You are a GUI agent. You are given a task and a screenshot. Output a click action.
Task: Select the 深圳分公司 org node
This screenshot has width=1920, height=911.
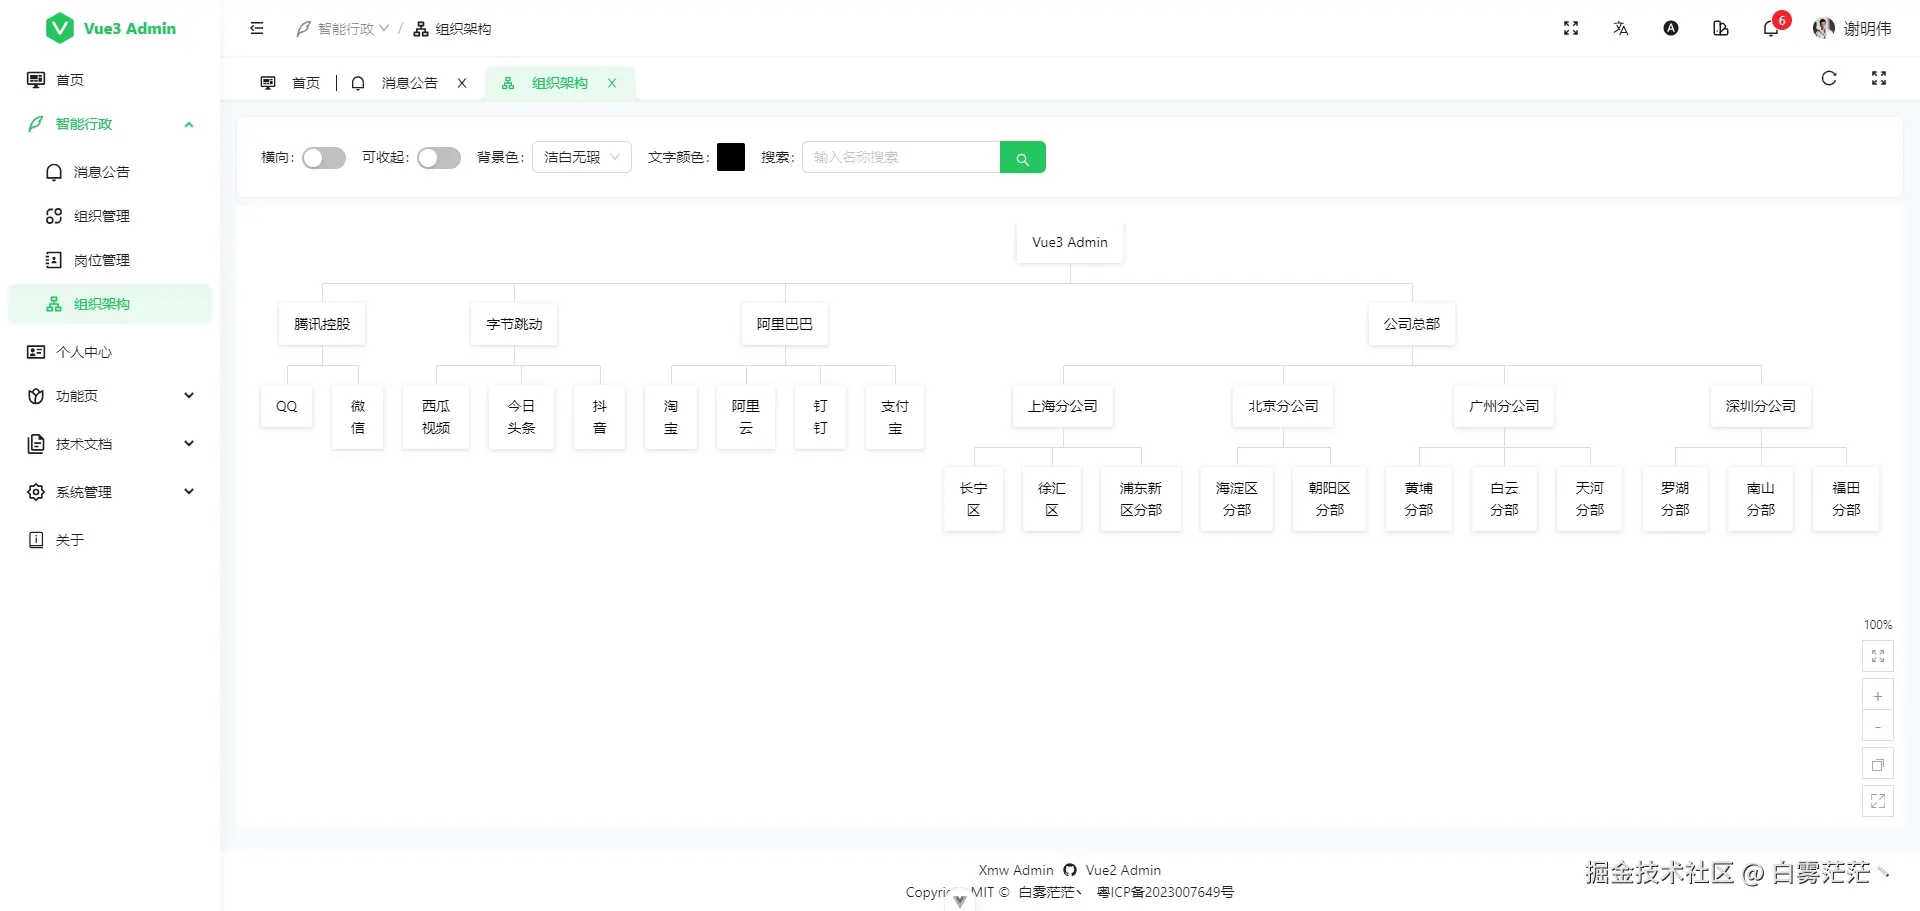[1761, 406]
